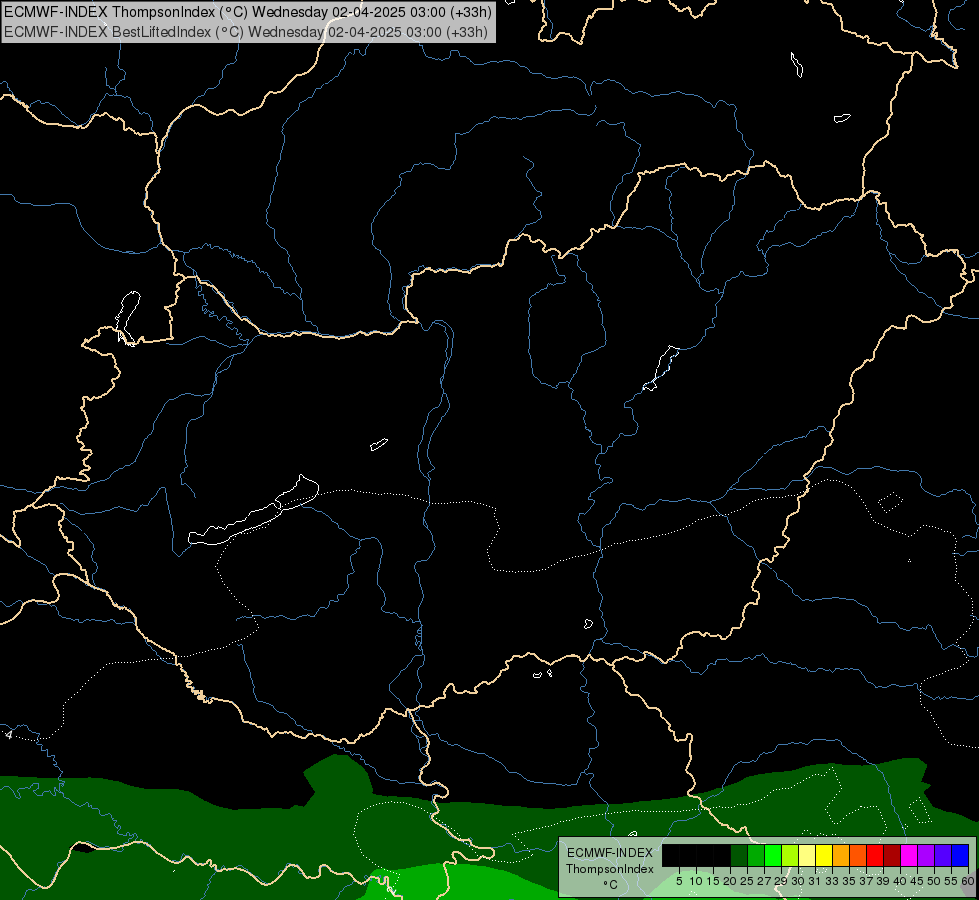Click the legend tick value '39'

tap(883, 881)
